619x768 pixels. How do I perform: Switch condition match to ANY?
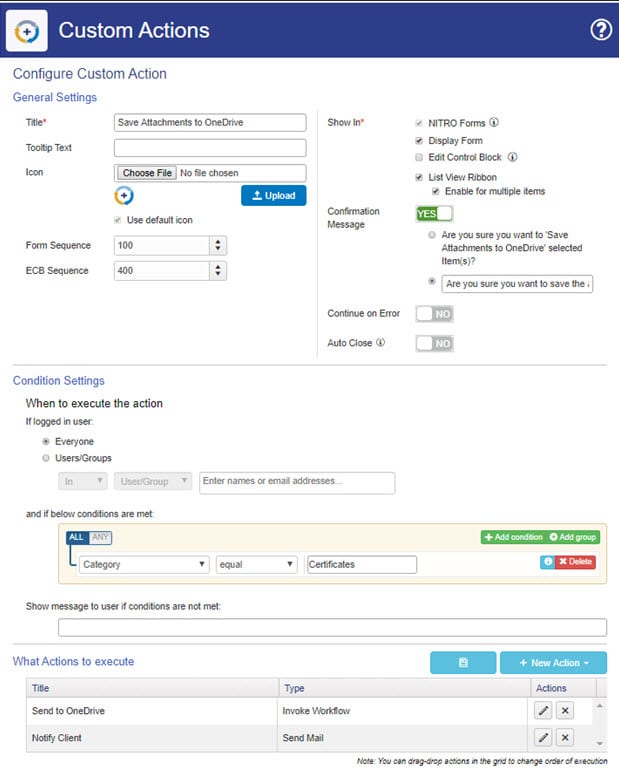click(101, 537)
